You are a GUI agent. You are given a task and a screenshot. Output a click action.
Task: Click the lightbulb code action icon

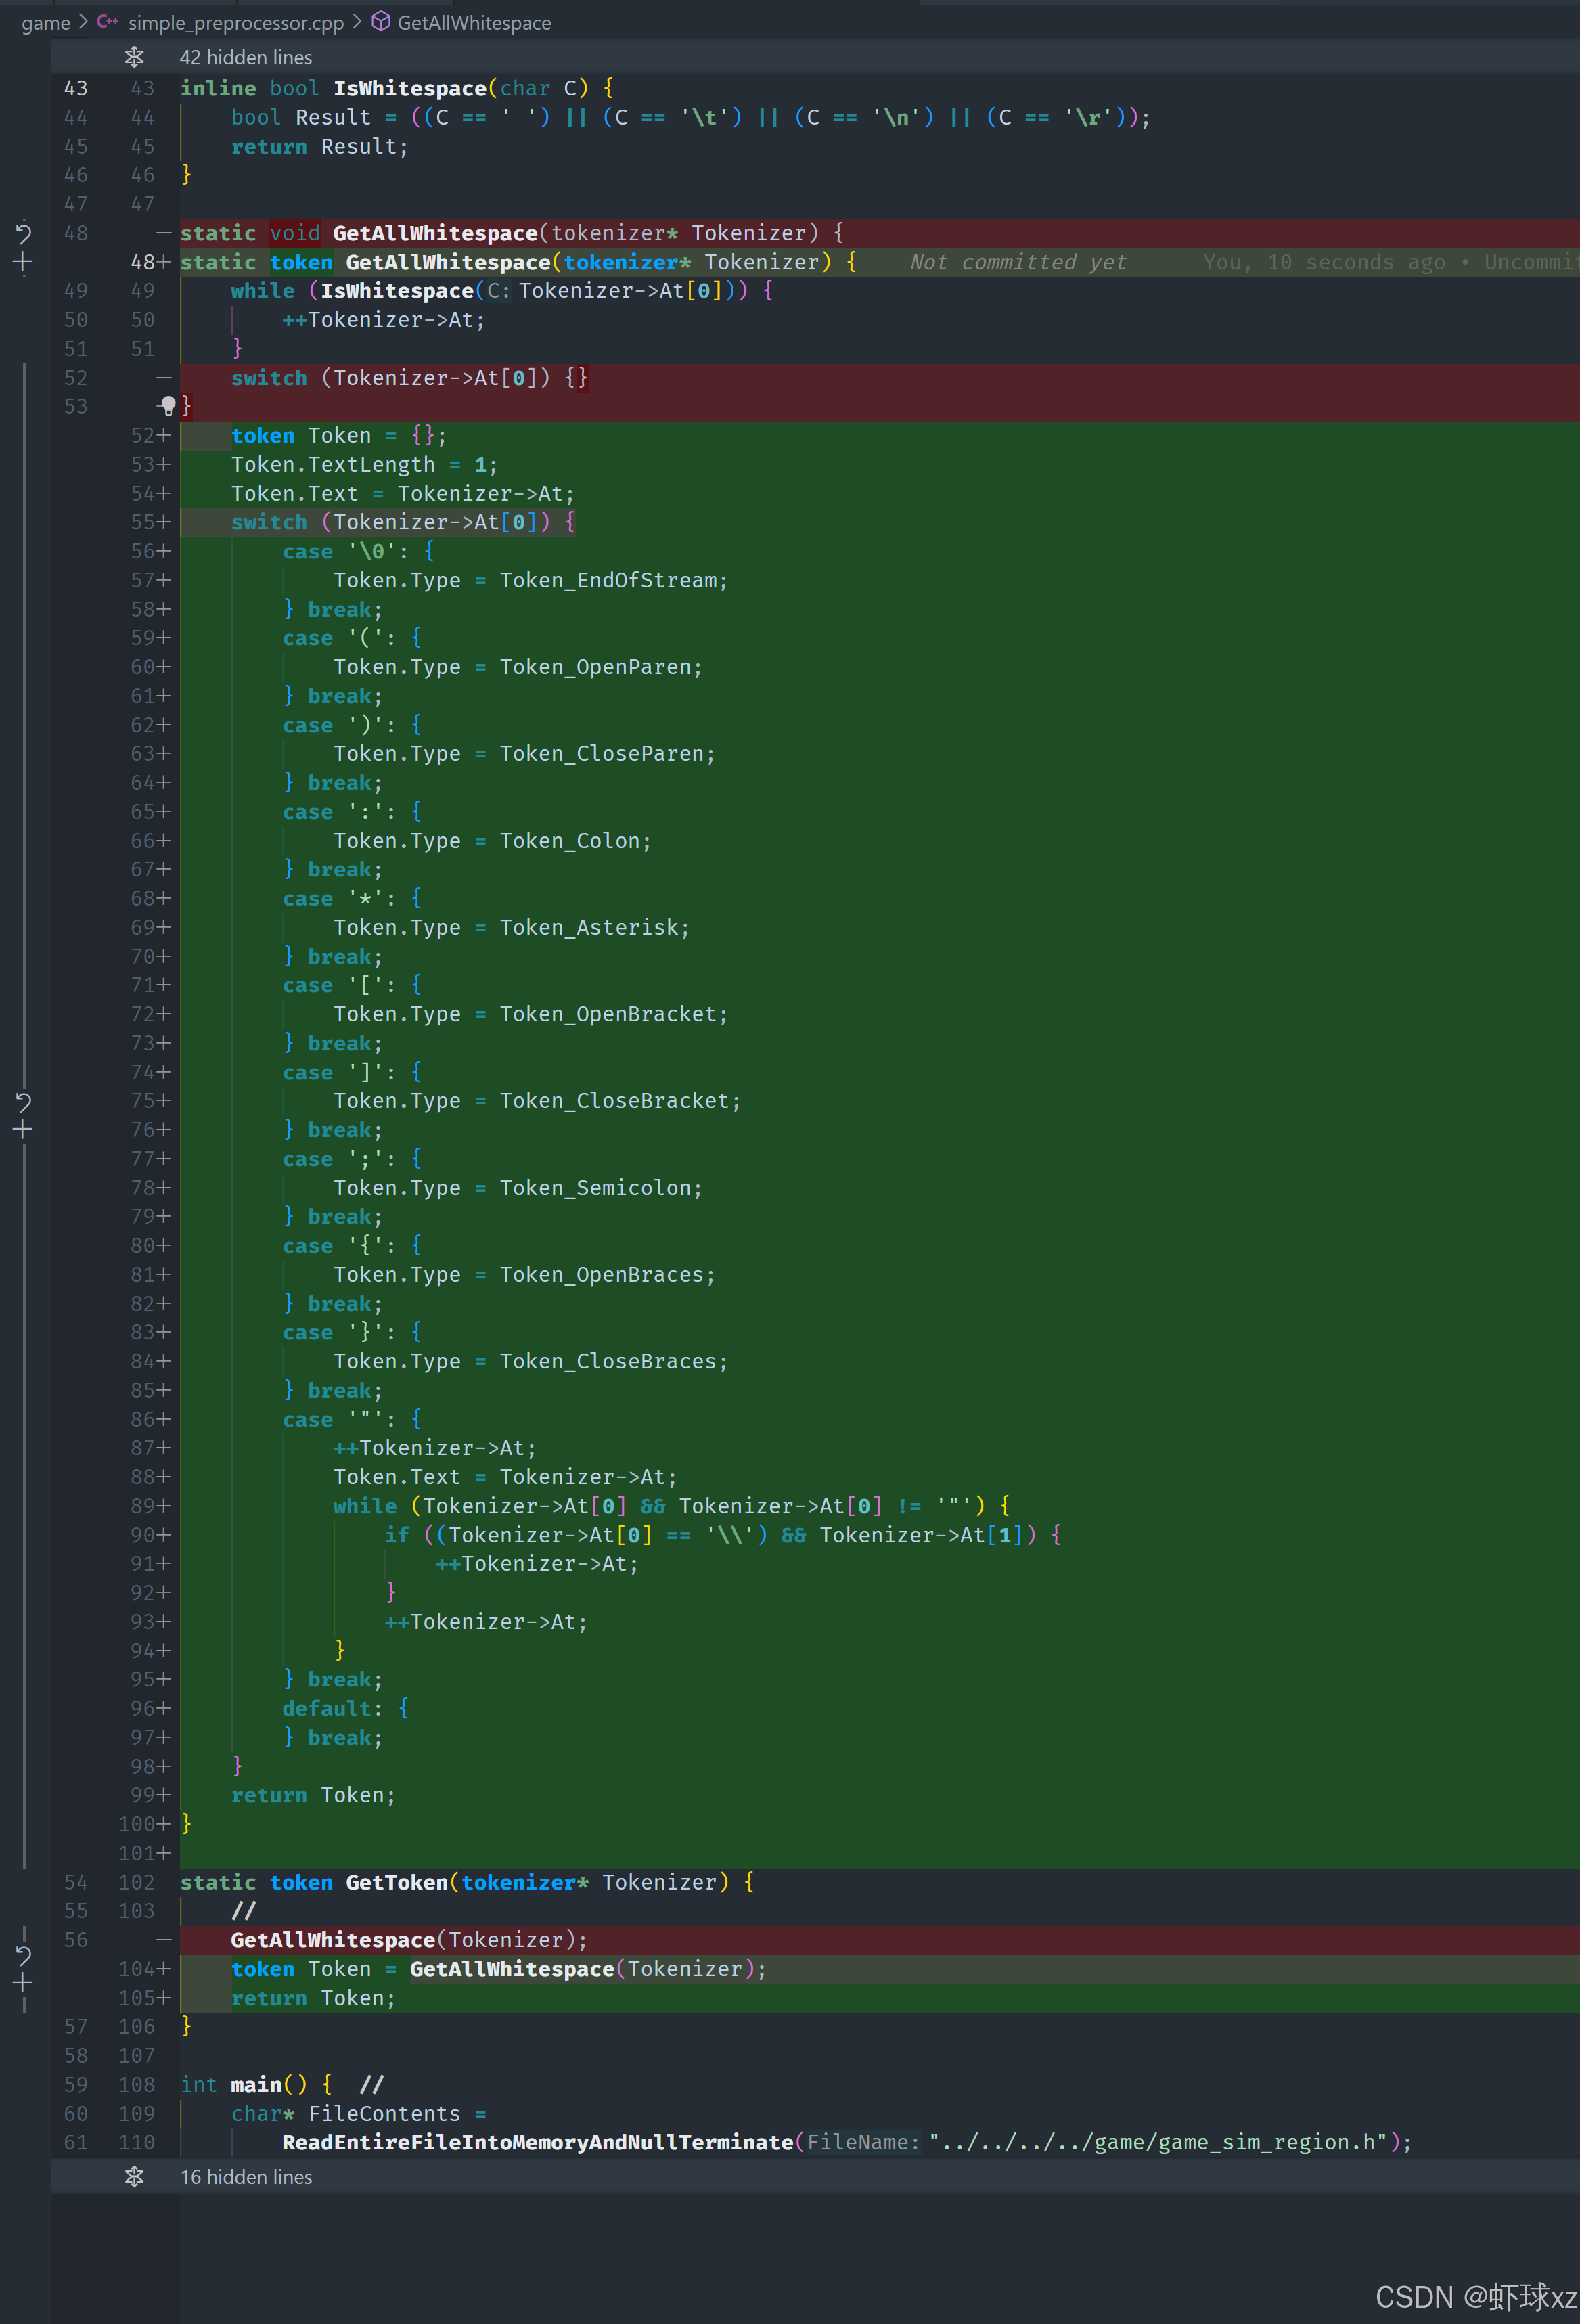click(x=168, y=405)
